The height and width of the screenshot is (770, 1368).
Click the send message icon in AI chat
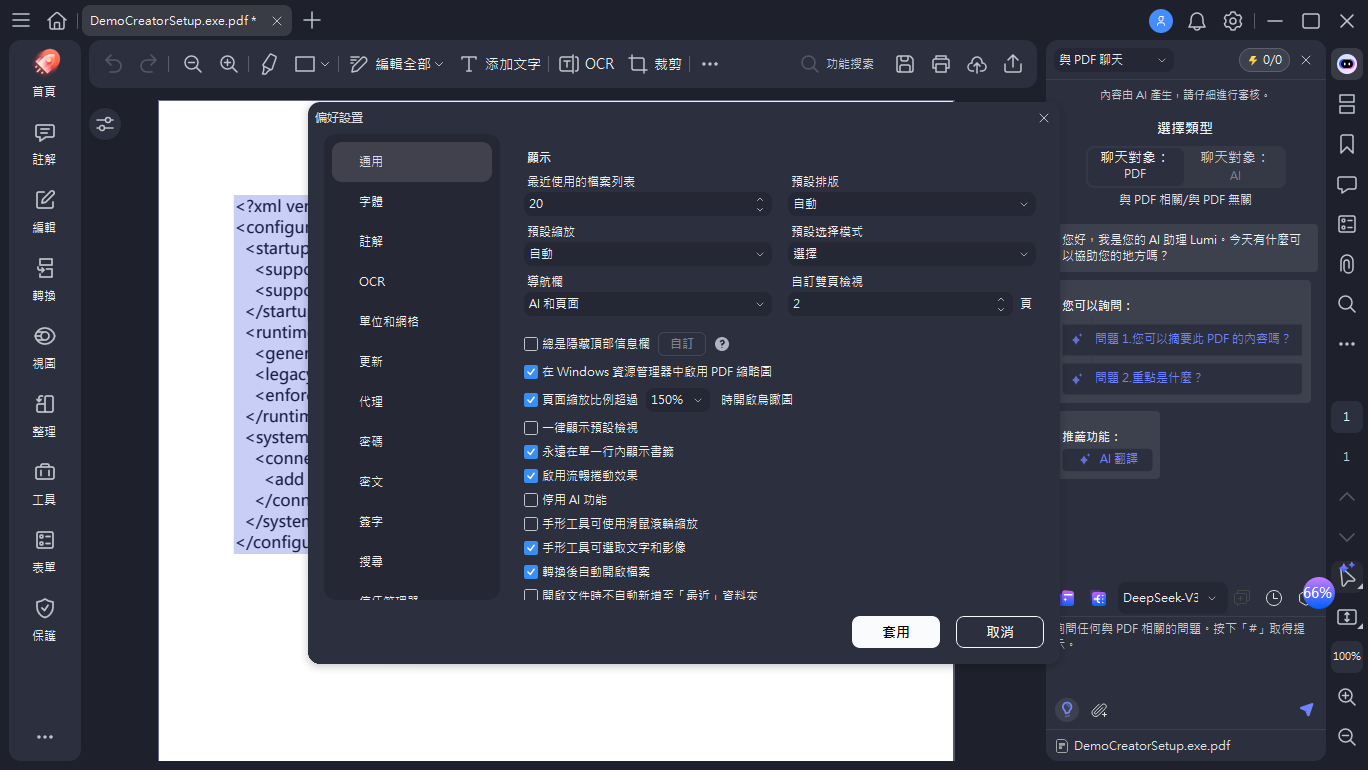pos(1306,709)
